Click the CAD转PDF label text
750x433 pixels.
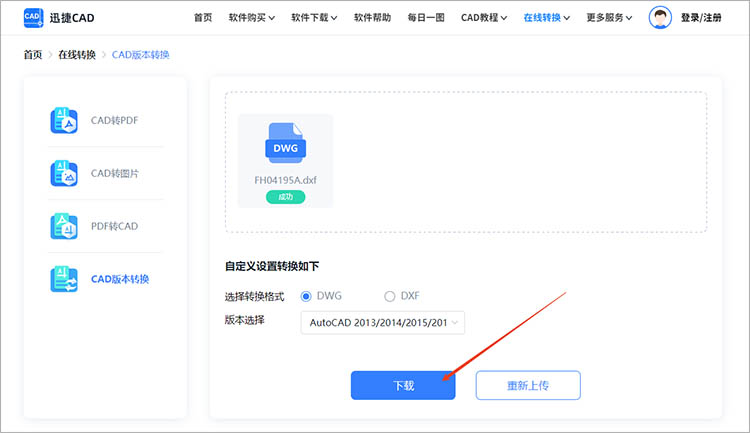(x=114, y=121)
